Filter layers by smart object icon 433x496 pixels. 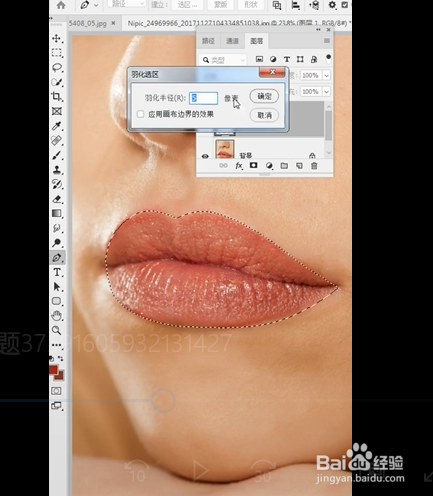314,59
